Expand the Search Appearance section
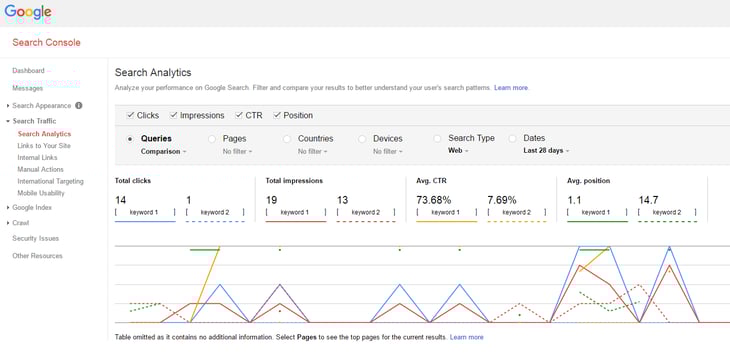 [8, 106]
